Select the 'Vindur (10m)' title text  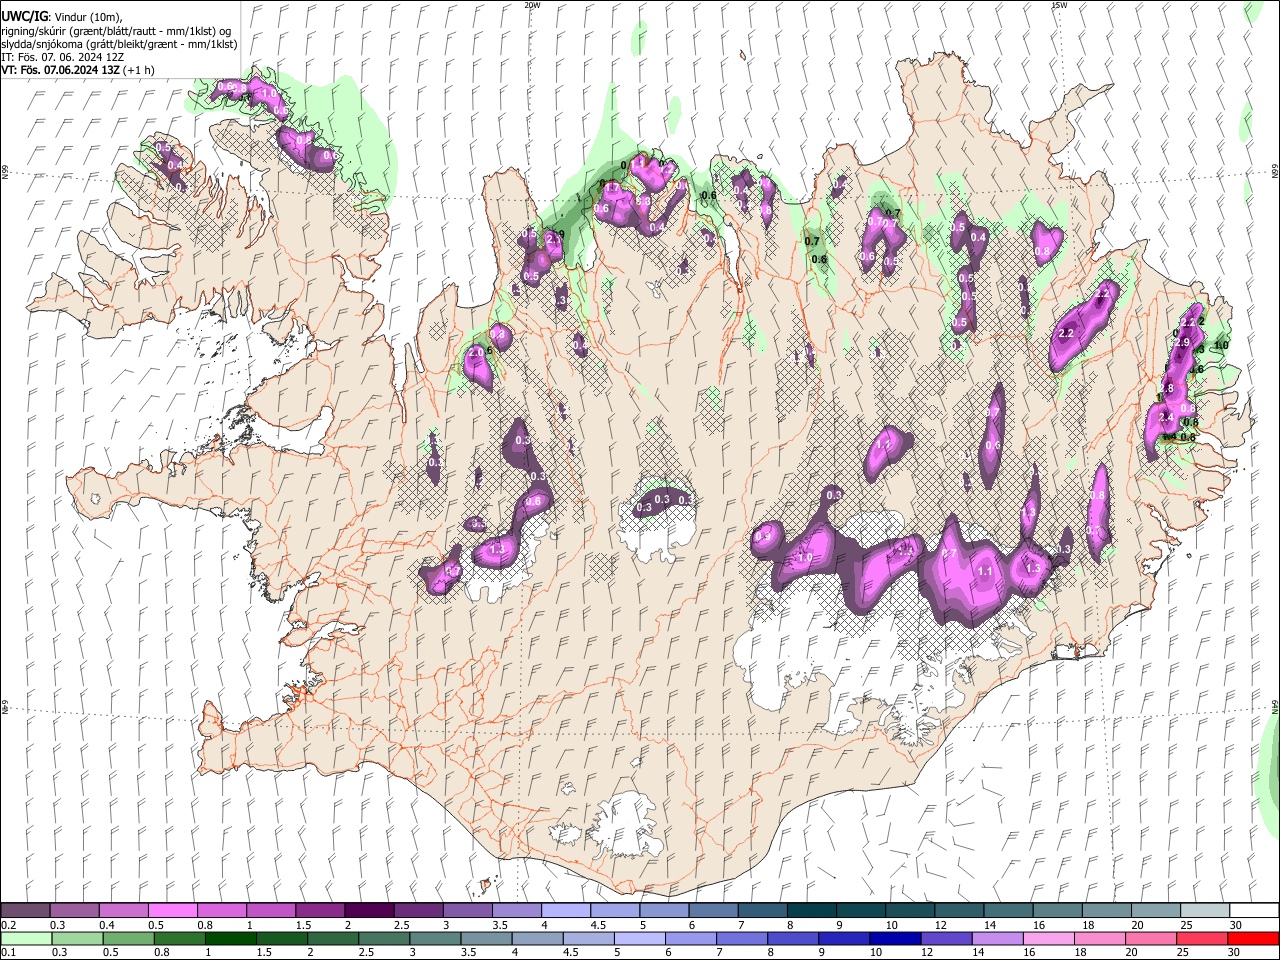click(x=87, y=17)
